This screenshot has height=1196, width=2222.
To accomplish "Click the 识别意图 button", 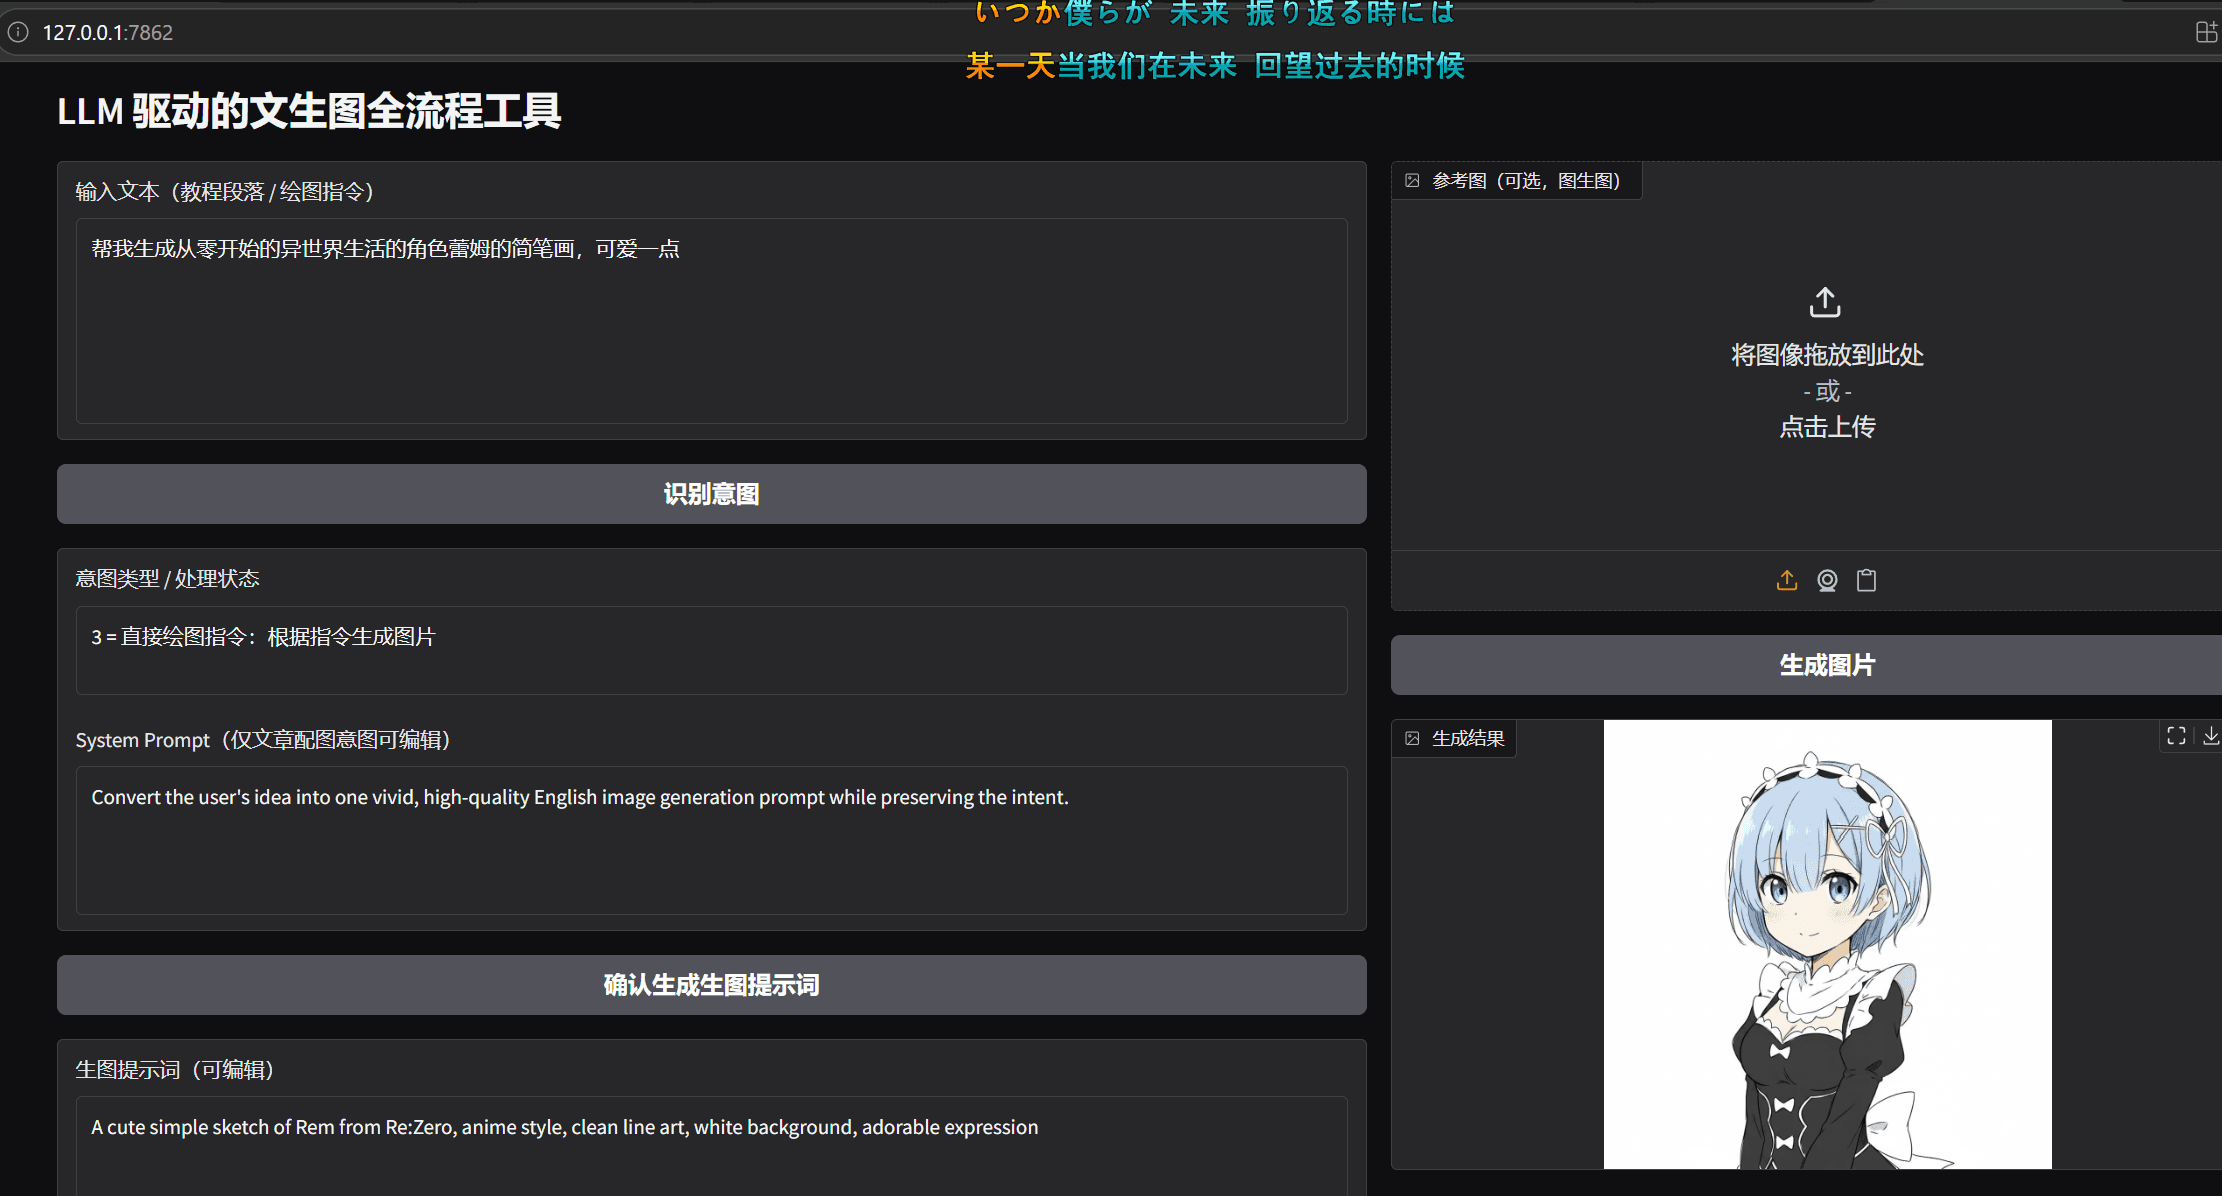I will (712, 494).
